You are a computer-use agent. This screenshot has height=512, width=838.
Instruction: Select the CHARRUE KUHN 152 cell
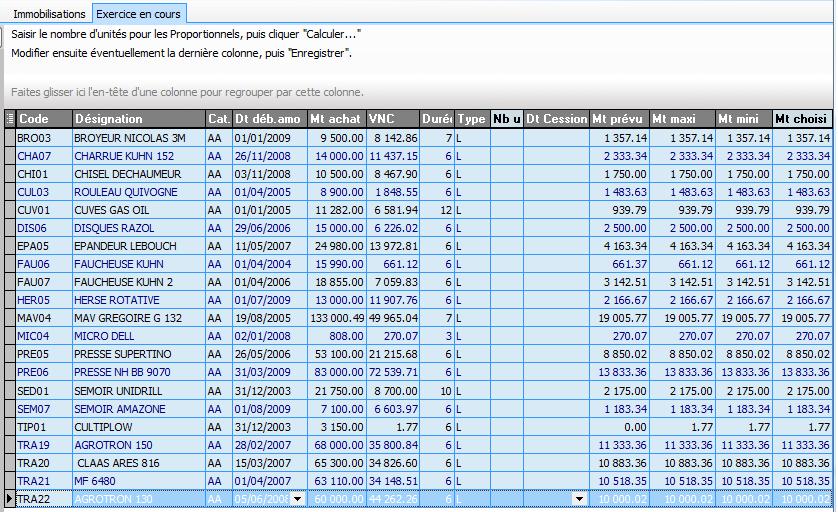tap(138, 156)
